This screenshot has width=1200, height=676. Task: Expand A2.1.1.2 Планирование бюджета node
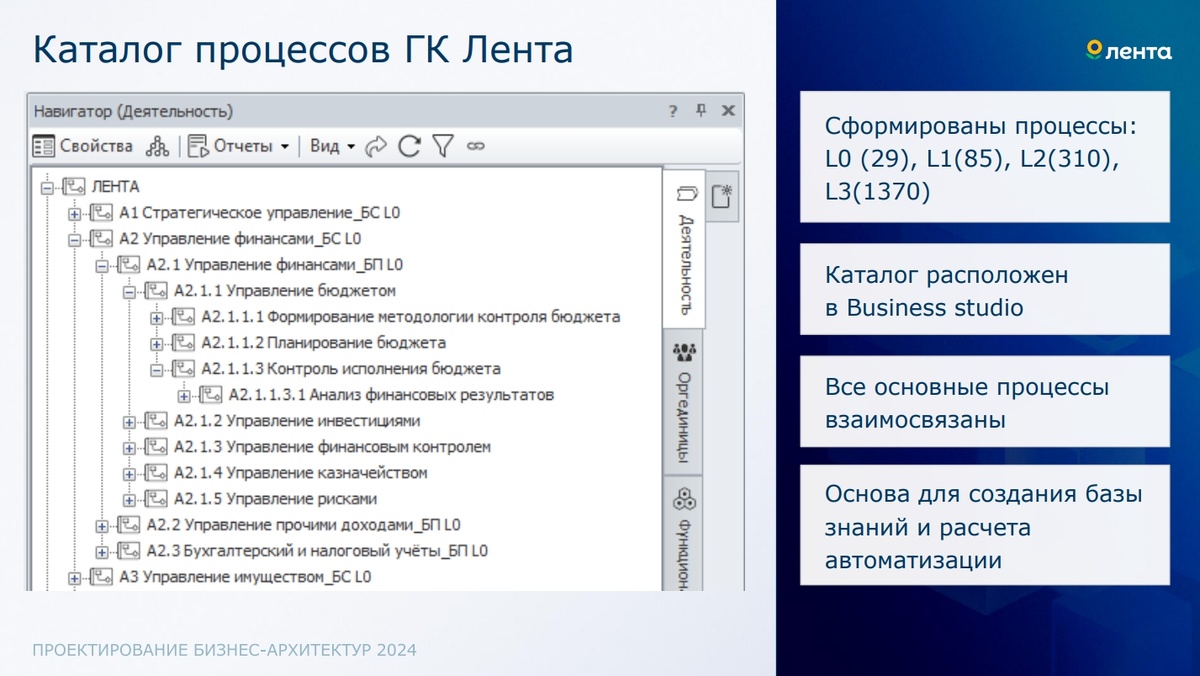pyautogui.click(x=156, y=343)
